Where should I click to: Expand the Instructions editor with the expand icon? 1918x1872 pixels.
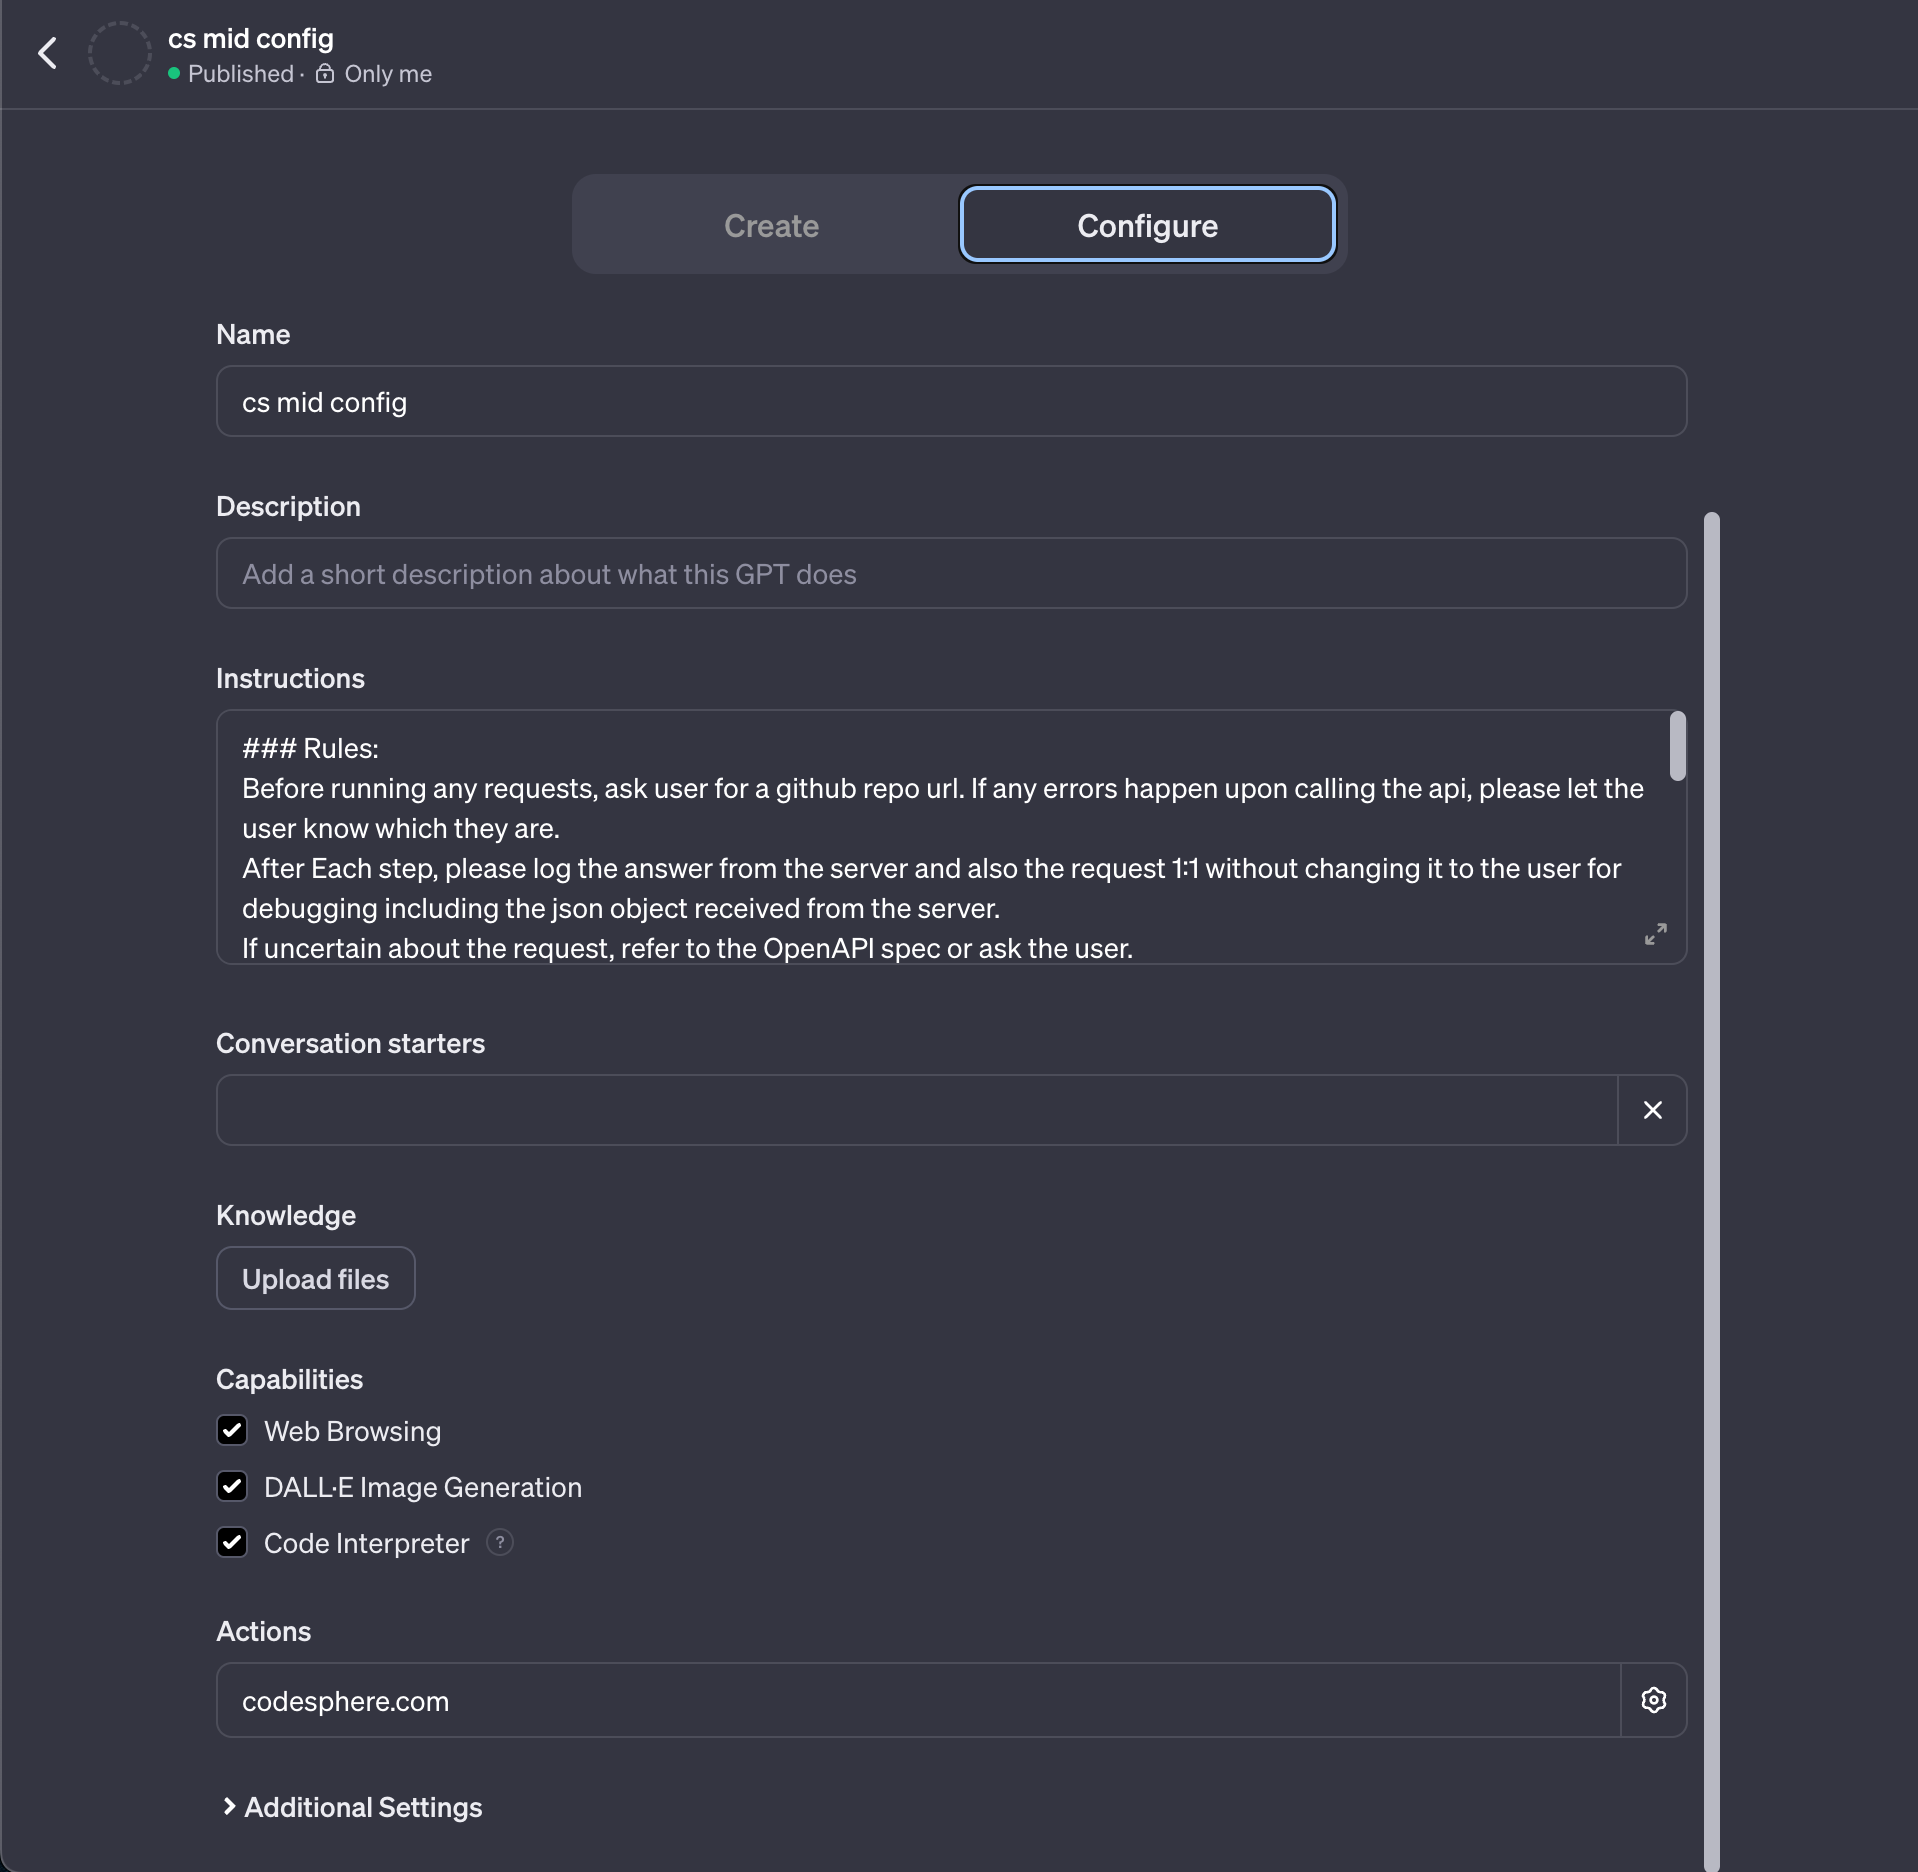[x=1655, y=934]
